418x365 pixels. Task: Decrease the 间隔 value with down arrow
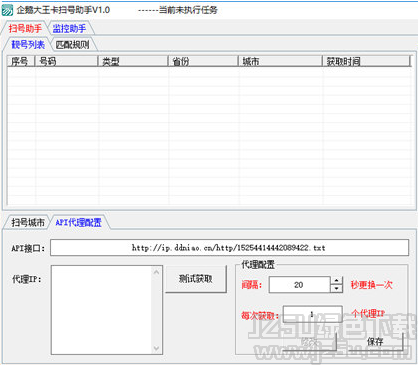click(337, 289)
